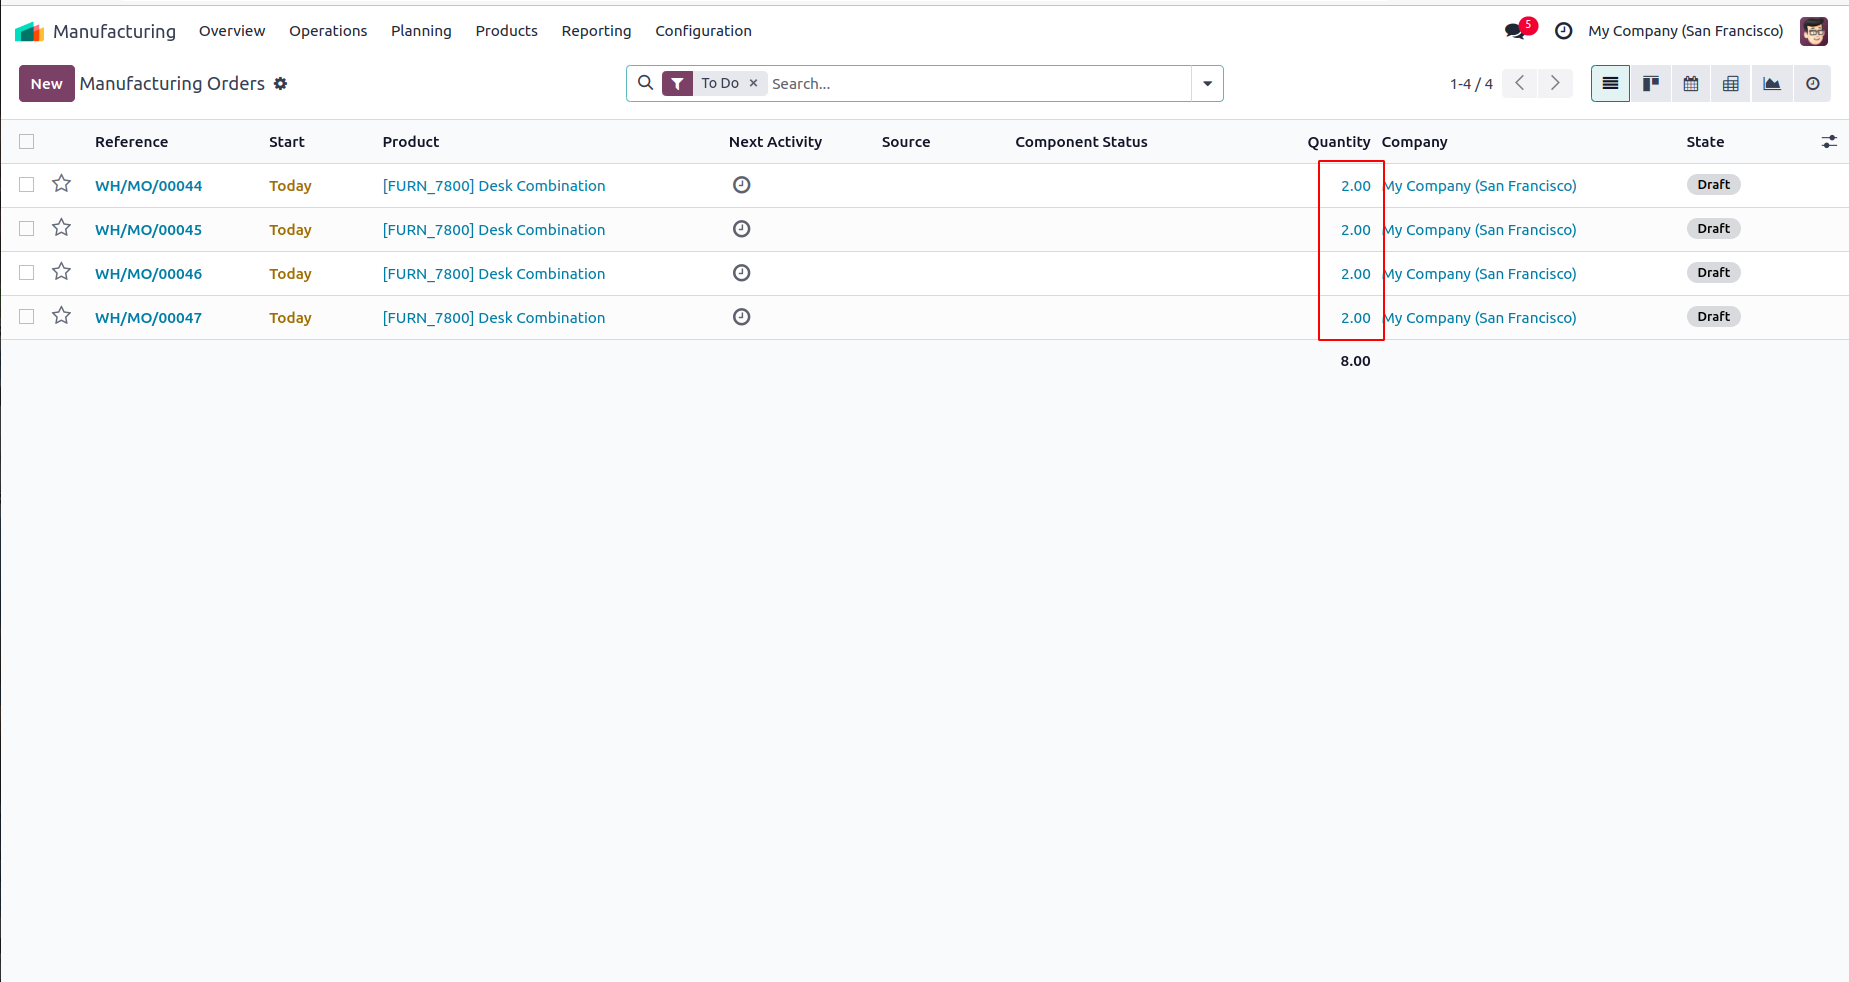Click Draft state badge of WH/MO/00045
Viewport: 1849px width, 982px height.
[x=1713, y=229]
